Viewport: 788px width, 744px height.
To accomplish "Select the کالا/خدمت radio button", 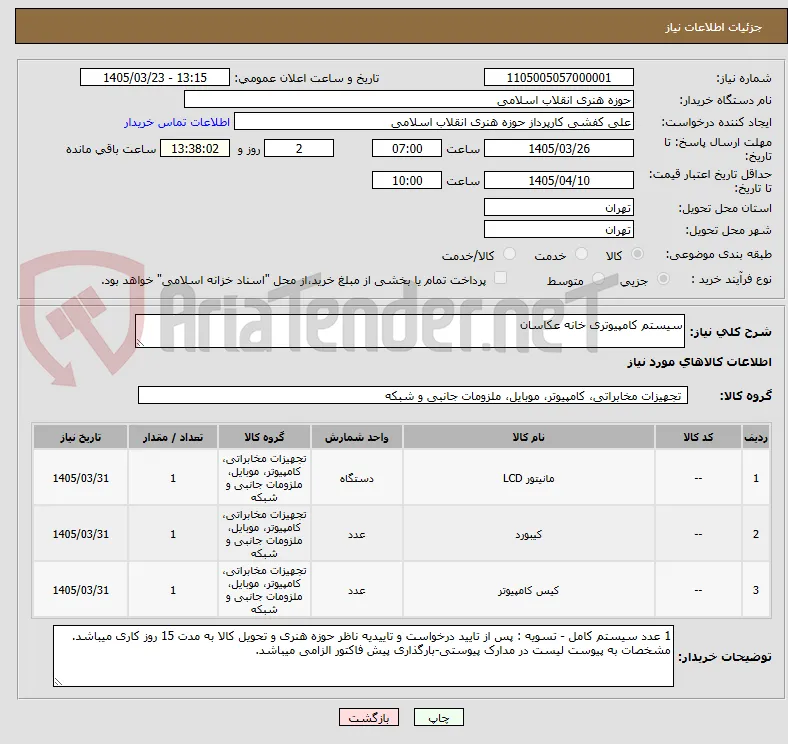I will [510, 254].
